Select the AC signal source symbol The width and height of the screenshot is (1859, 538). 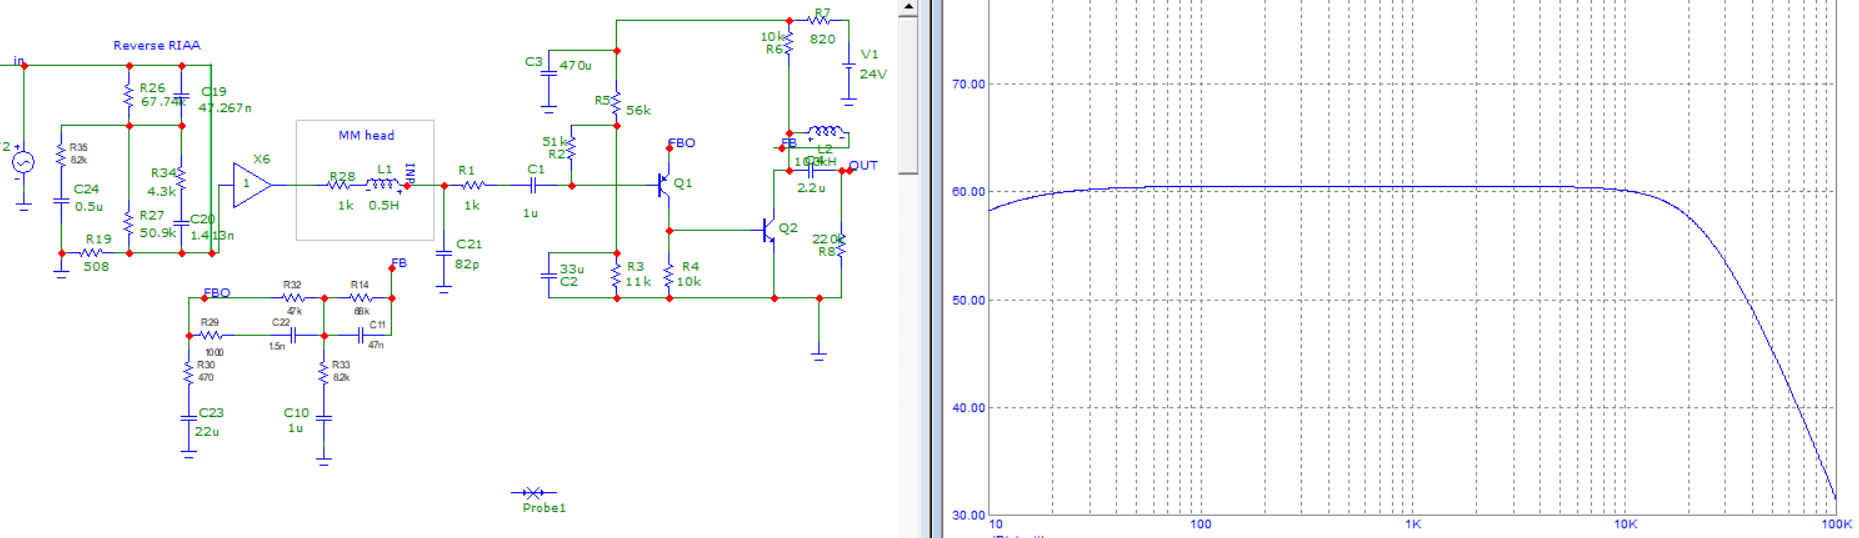(23, 162)
